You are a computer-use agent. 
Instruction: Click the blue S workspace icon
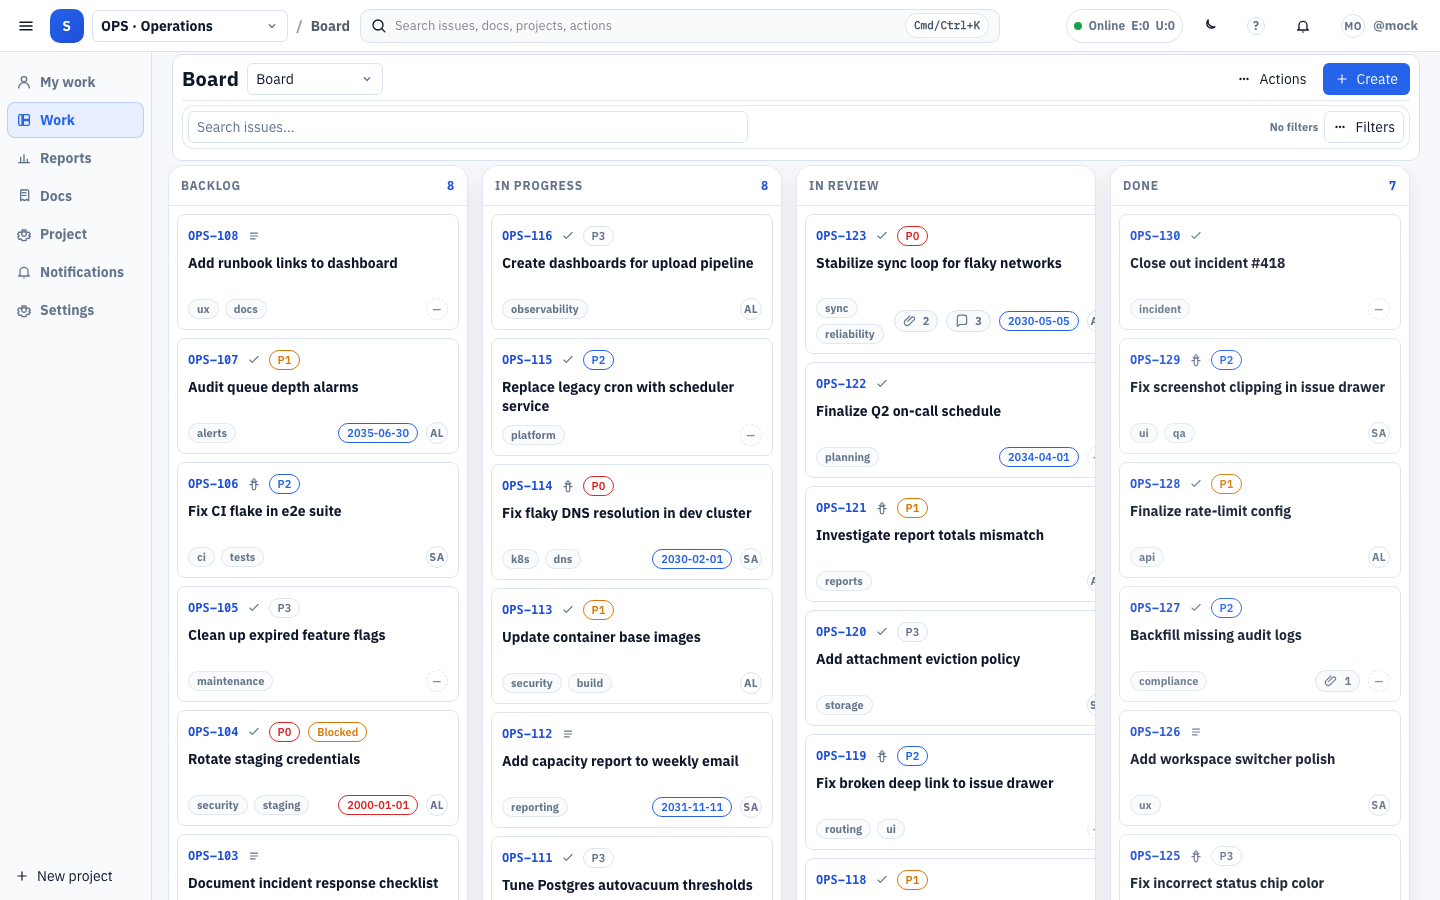(x=67, y=25)
